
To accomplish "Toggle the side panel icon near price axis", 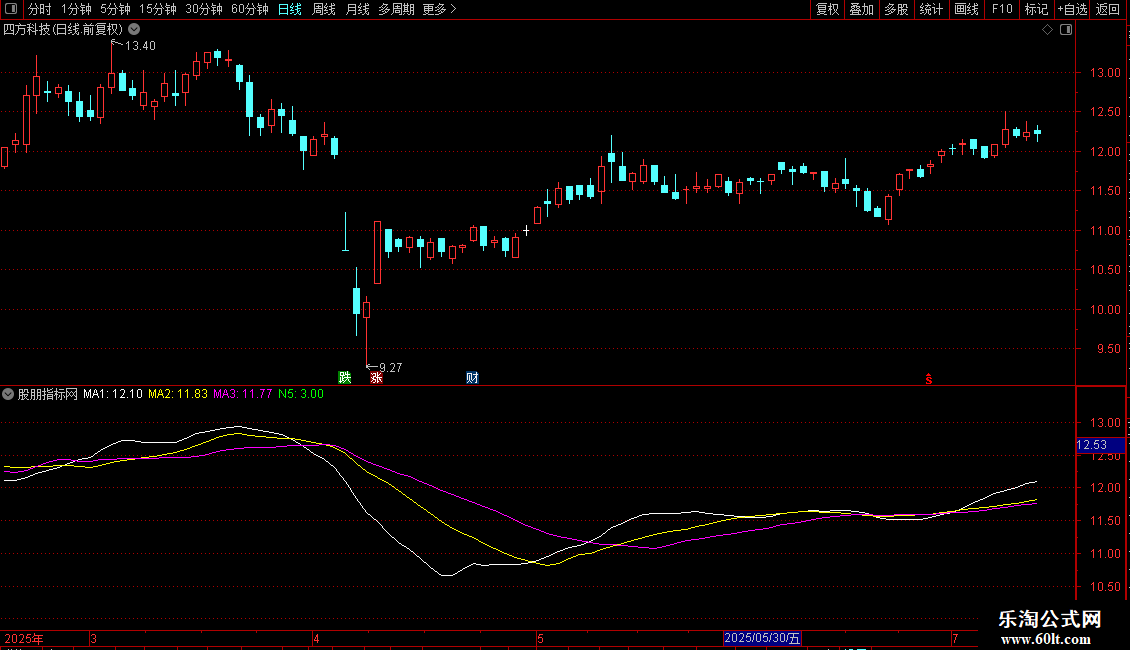I will coord(1066,30).
